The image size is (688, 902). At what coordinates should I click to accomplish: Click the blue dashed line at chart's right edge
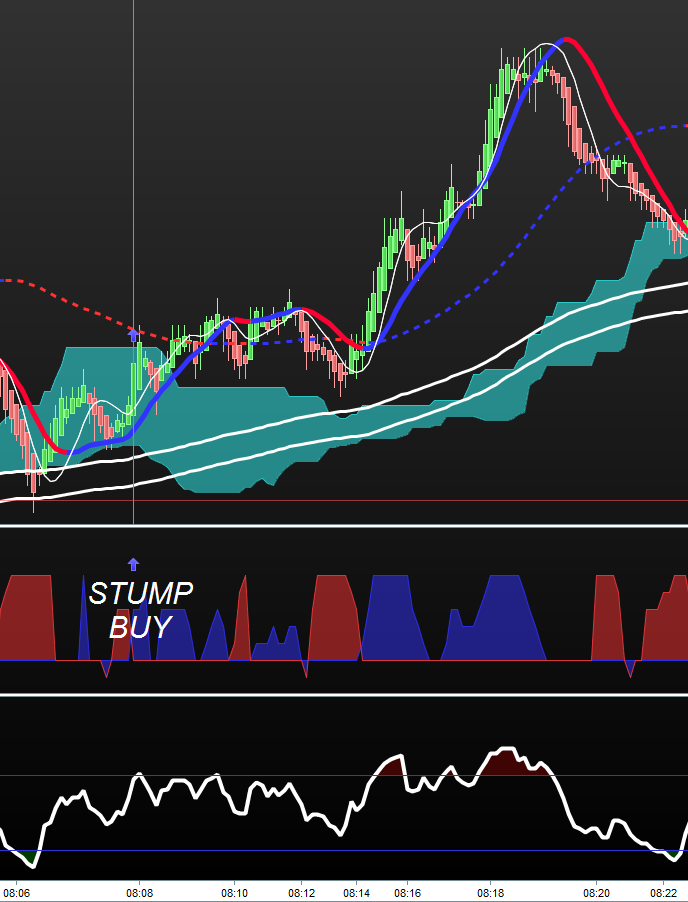670,127
